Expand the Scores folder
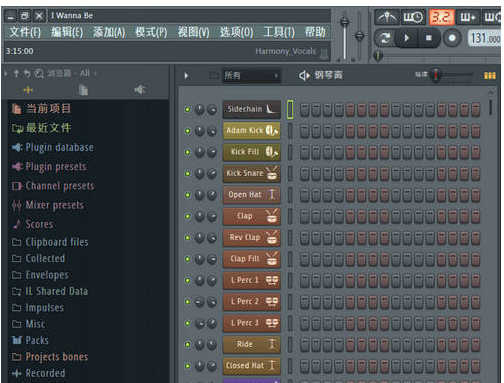 click(33, 224)
